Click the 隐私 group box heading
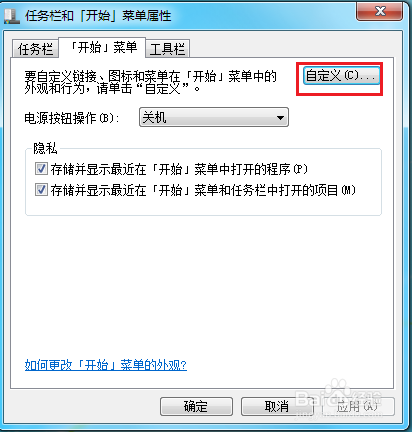The height and width of the screenshot is (432, 412). [x=45, y=148]
